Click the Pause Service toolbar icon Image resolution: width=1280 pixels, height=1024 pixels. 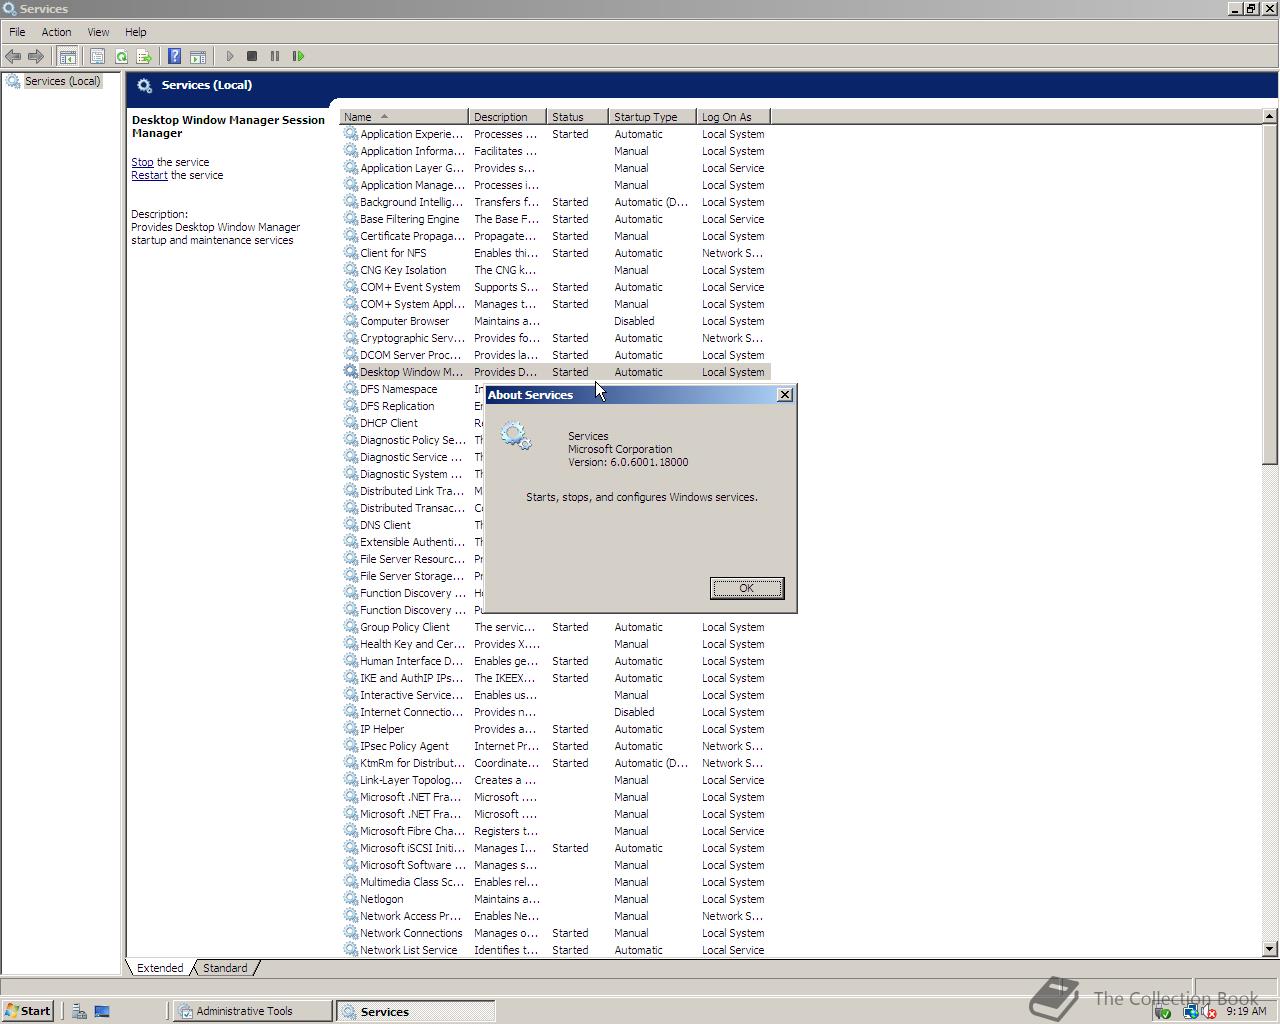(x=275, y=57)
